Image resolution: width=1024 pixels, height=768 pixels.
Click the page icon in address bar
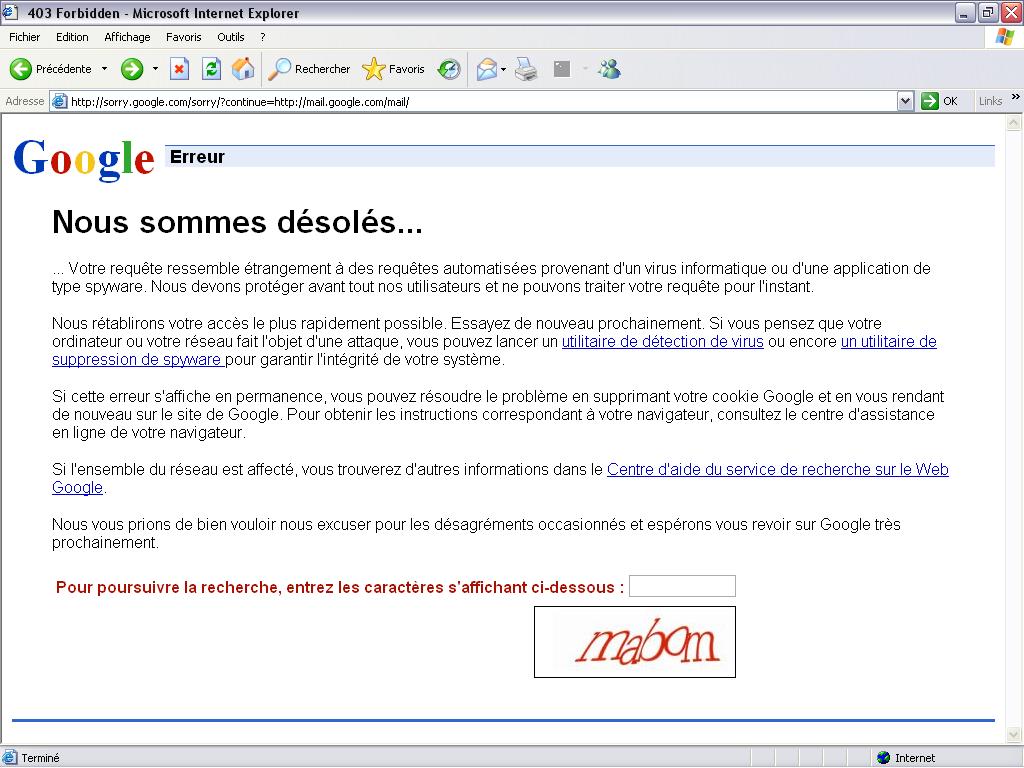[59, 101]
